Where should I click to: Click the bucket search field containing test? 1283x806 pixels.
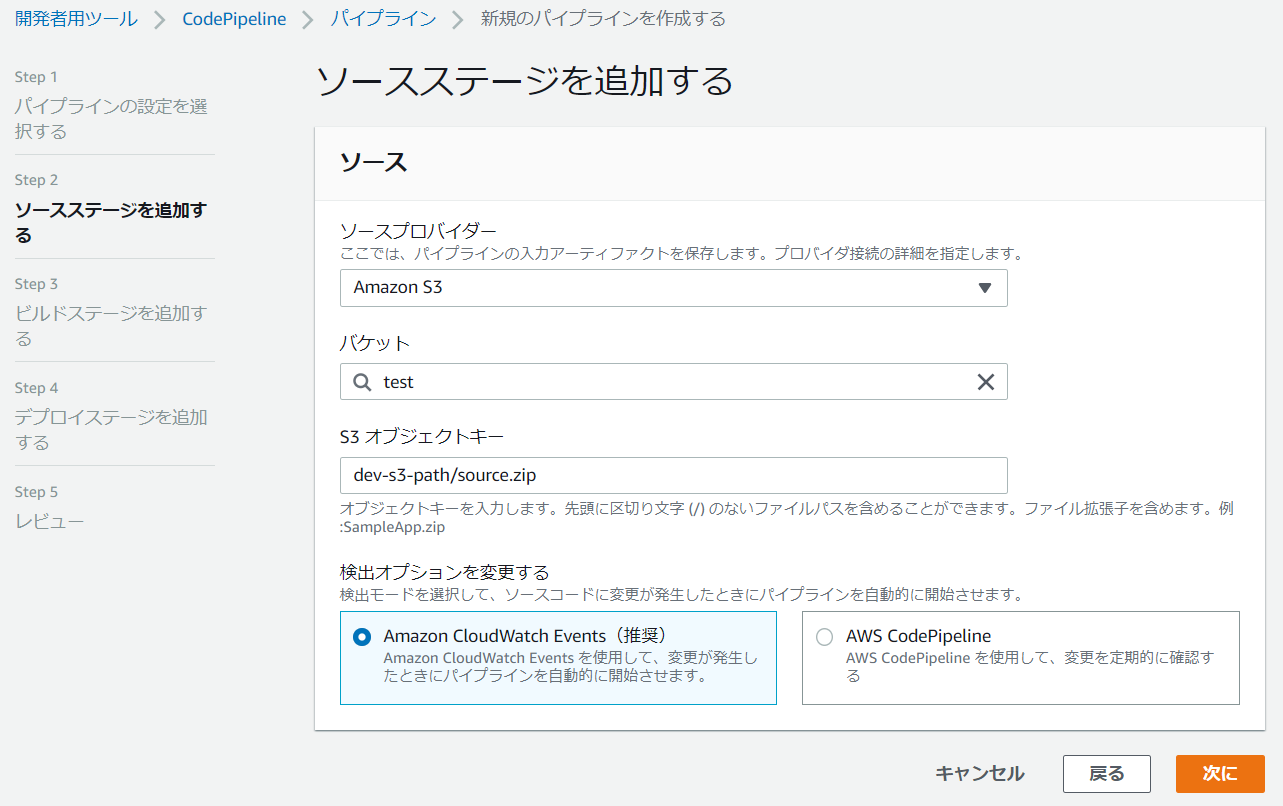[x=673, y=382]
